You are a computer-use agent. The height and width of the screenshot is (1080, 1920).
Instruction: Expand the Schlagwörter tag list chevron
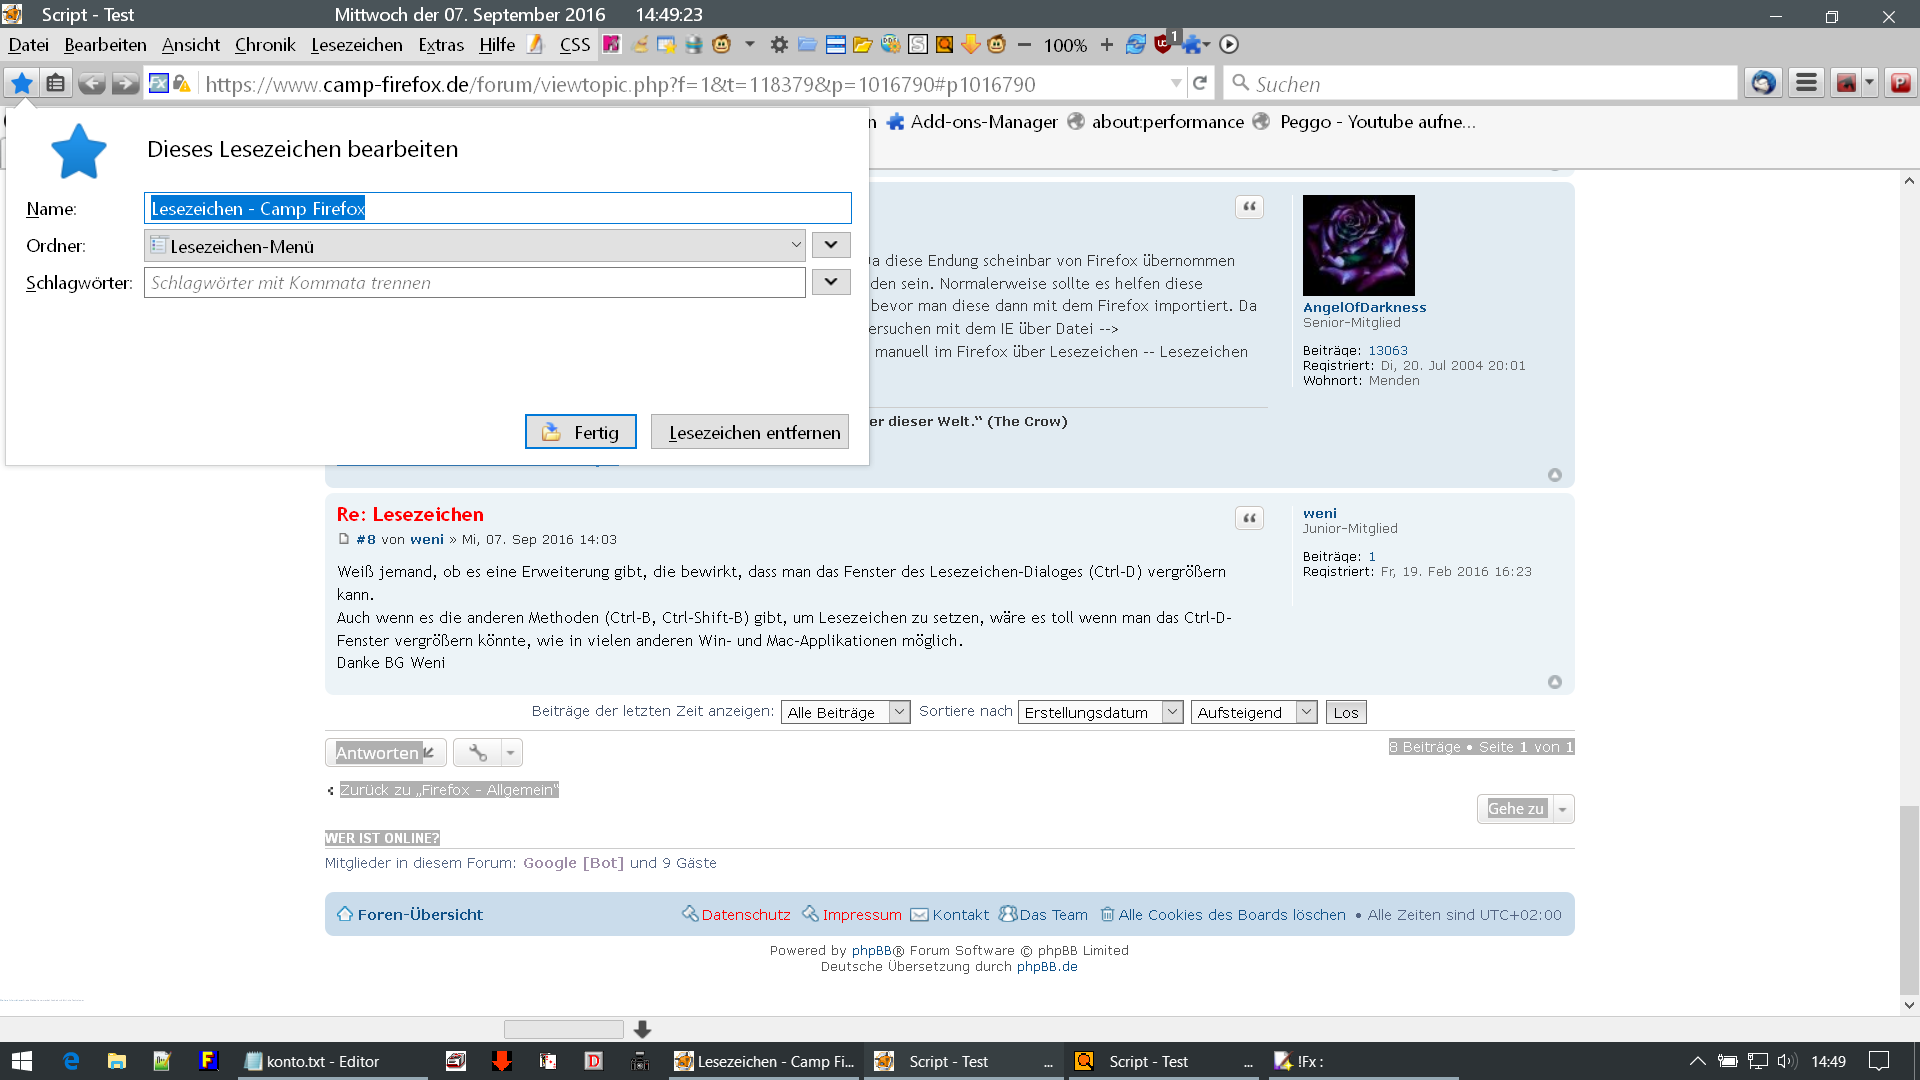830,282
